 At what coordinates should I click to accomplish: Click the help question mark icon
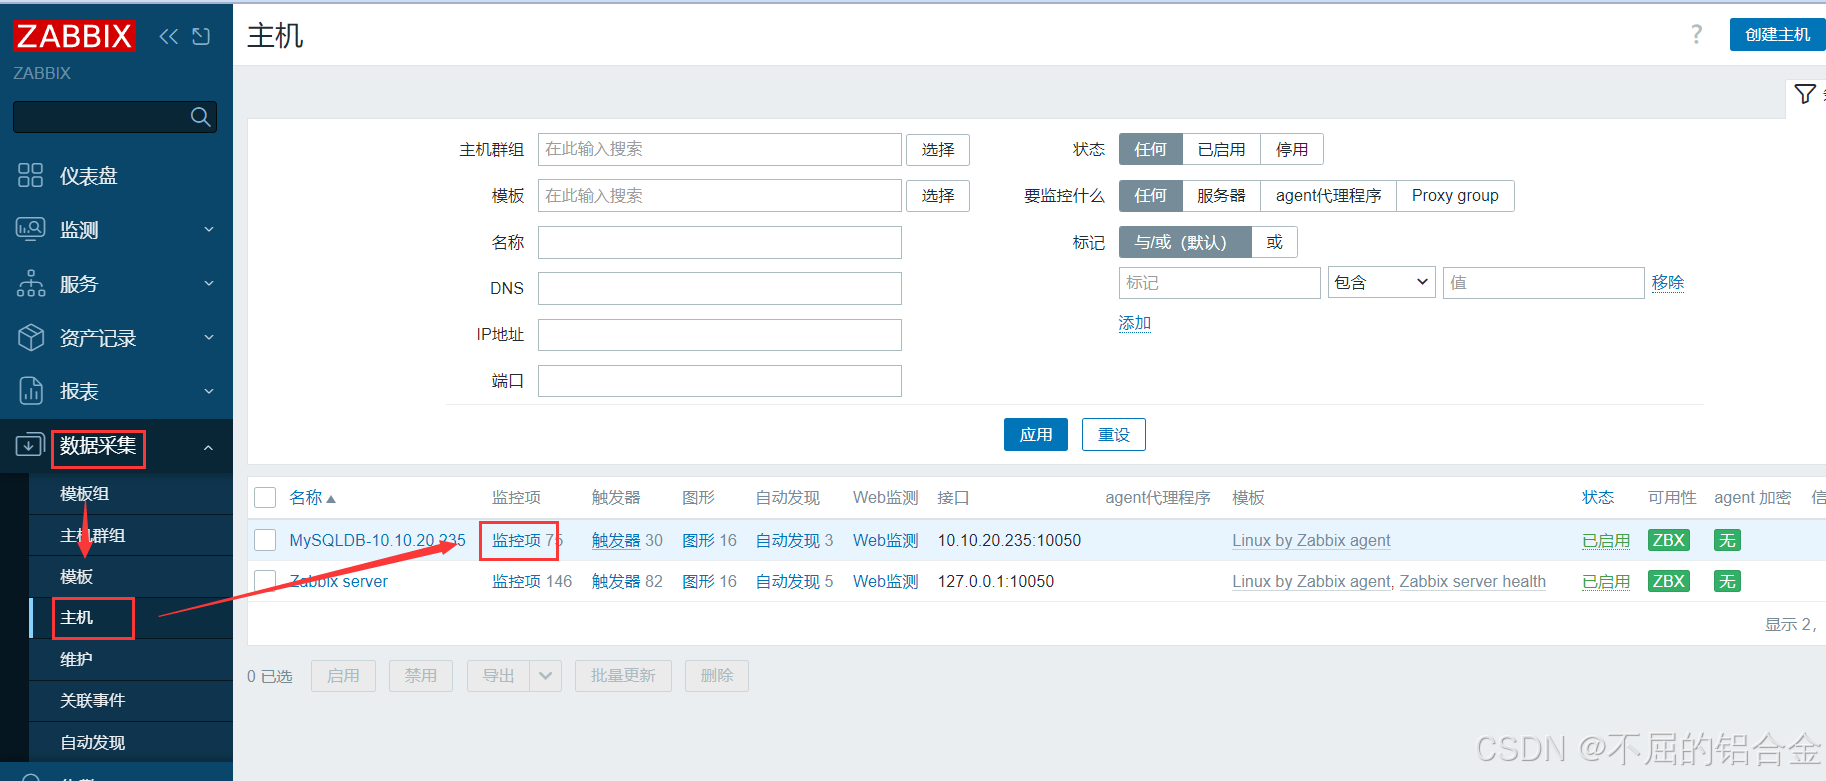tap(1697, 34)
